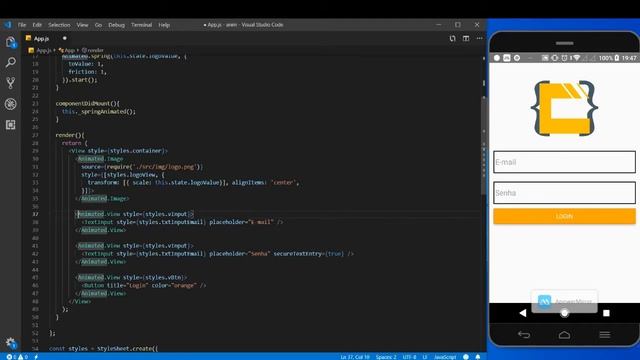Viewport: 640px width, 360px height.
Task: Open the Explorer view in activity bar
Action: pos(11,42)
